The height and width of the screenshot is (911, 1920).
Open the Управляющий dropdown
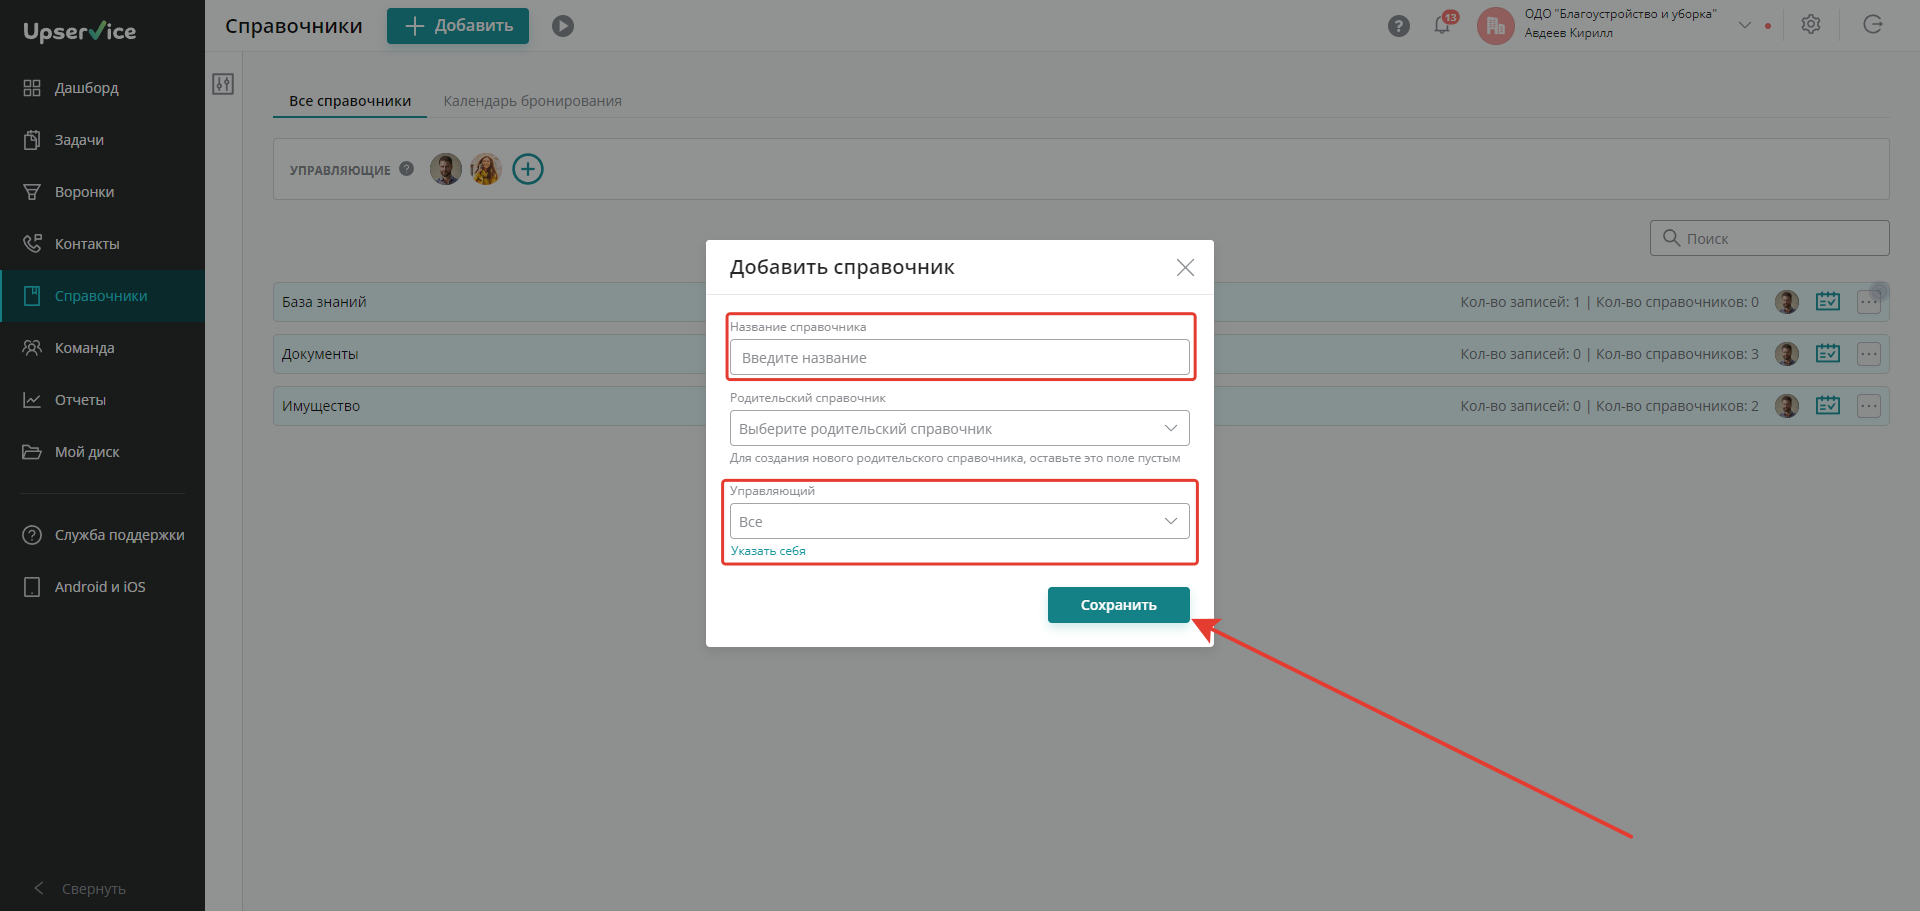tap(960, 521)
